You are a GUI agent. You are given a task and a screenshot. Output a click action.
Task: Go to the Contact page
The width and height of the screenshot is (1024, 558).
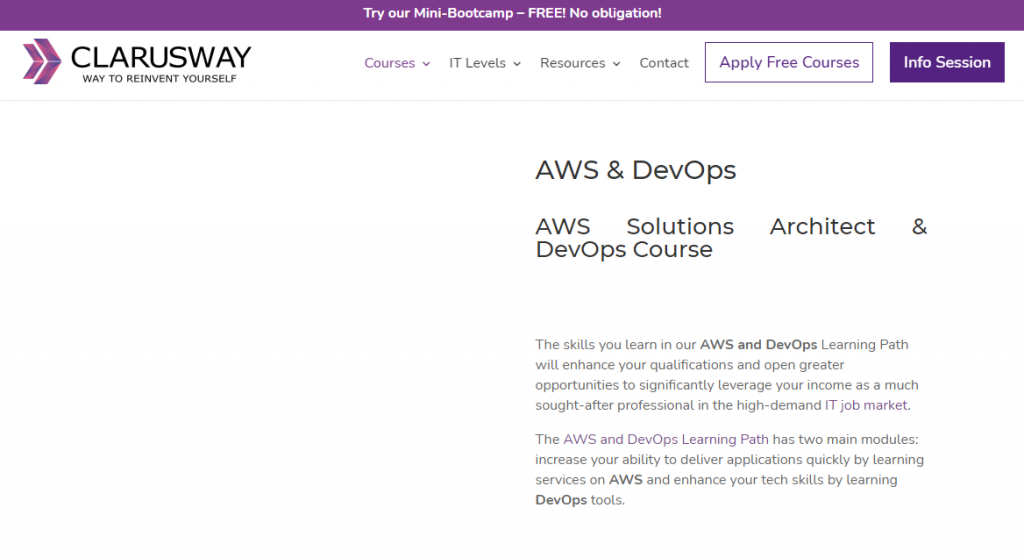pos(664,63)
